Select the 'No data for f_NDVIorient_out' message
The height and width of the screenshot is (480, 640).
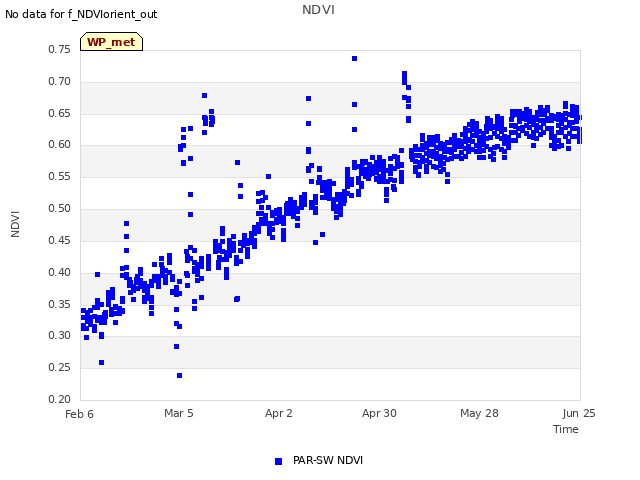(81, 14)
